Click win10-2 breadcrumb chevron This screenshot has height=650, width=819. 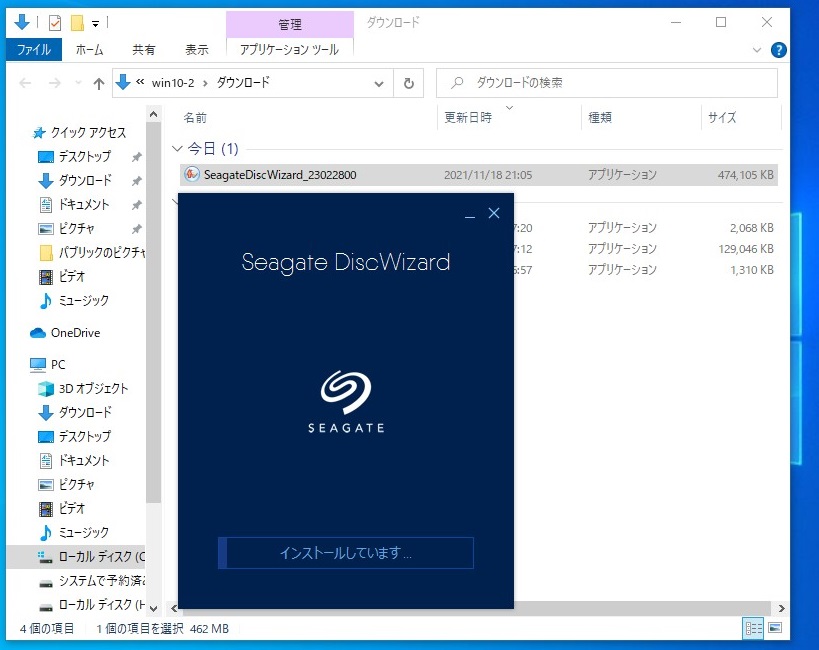[205, 83]
